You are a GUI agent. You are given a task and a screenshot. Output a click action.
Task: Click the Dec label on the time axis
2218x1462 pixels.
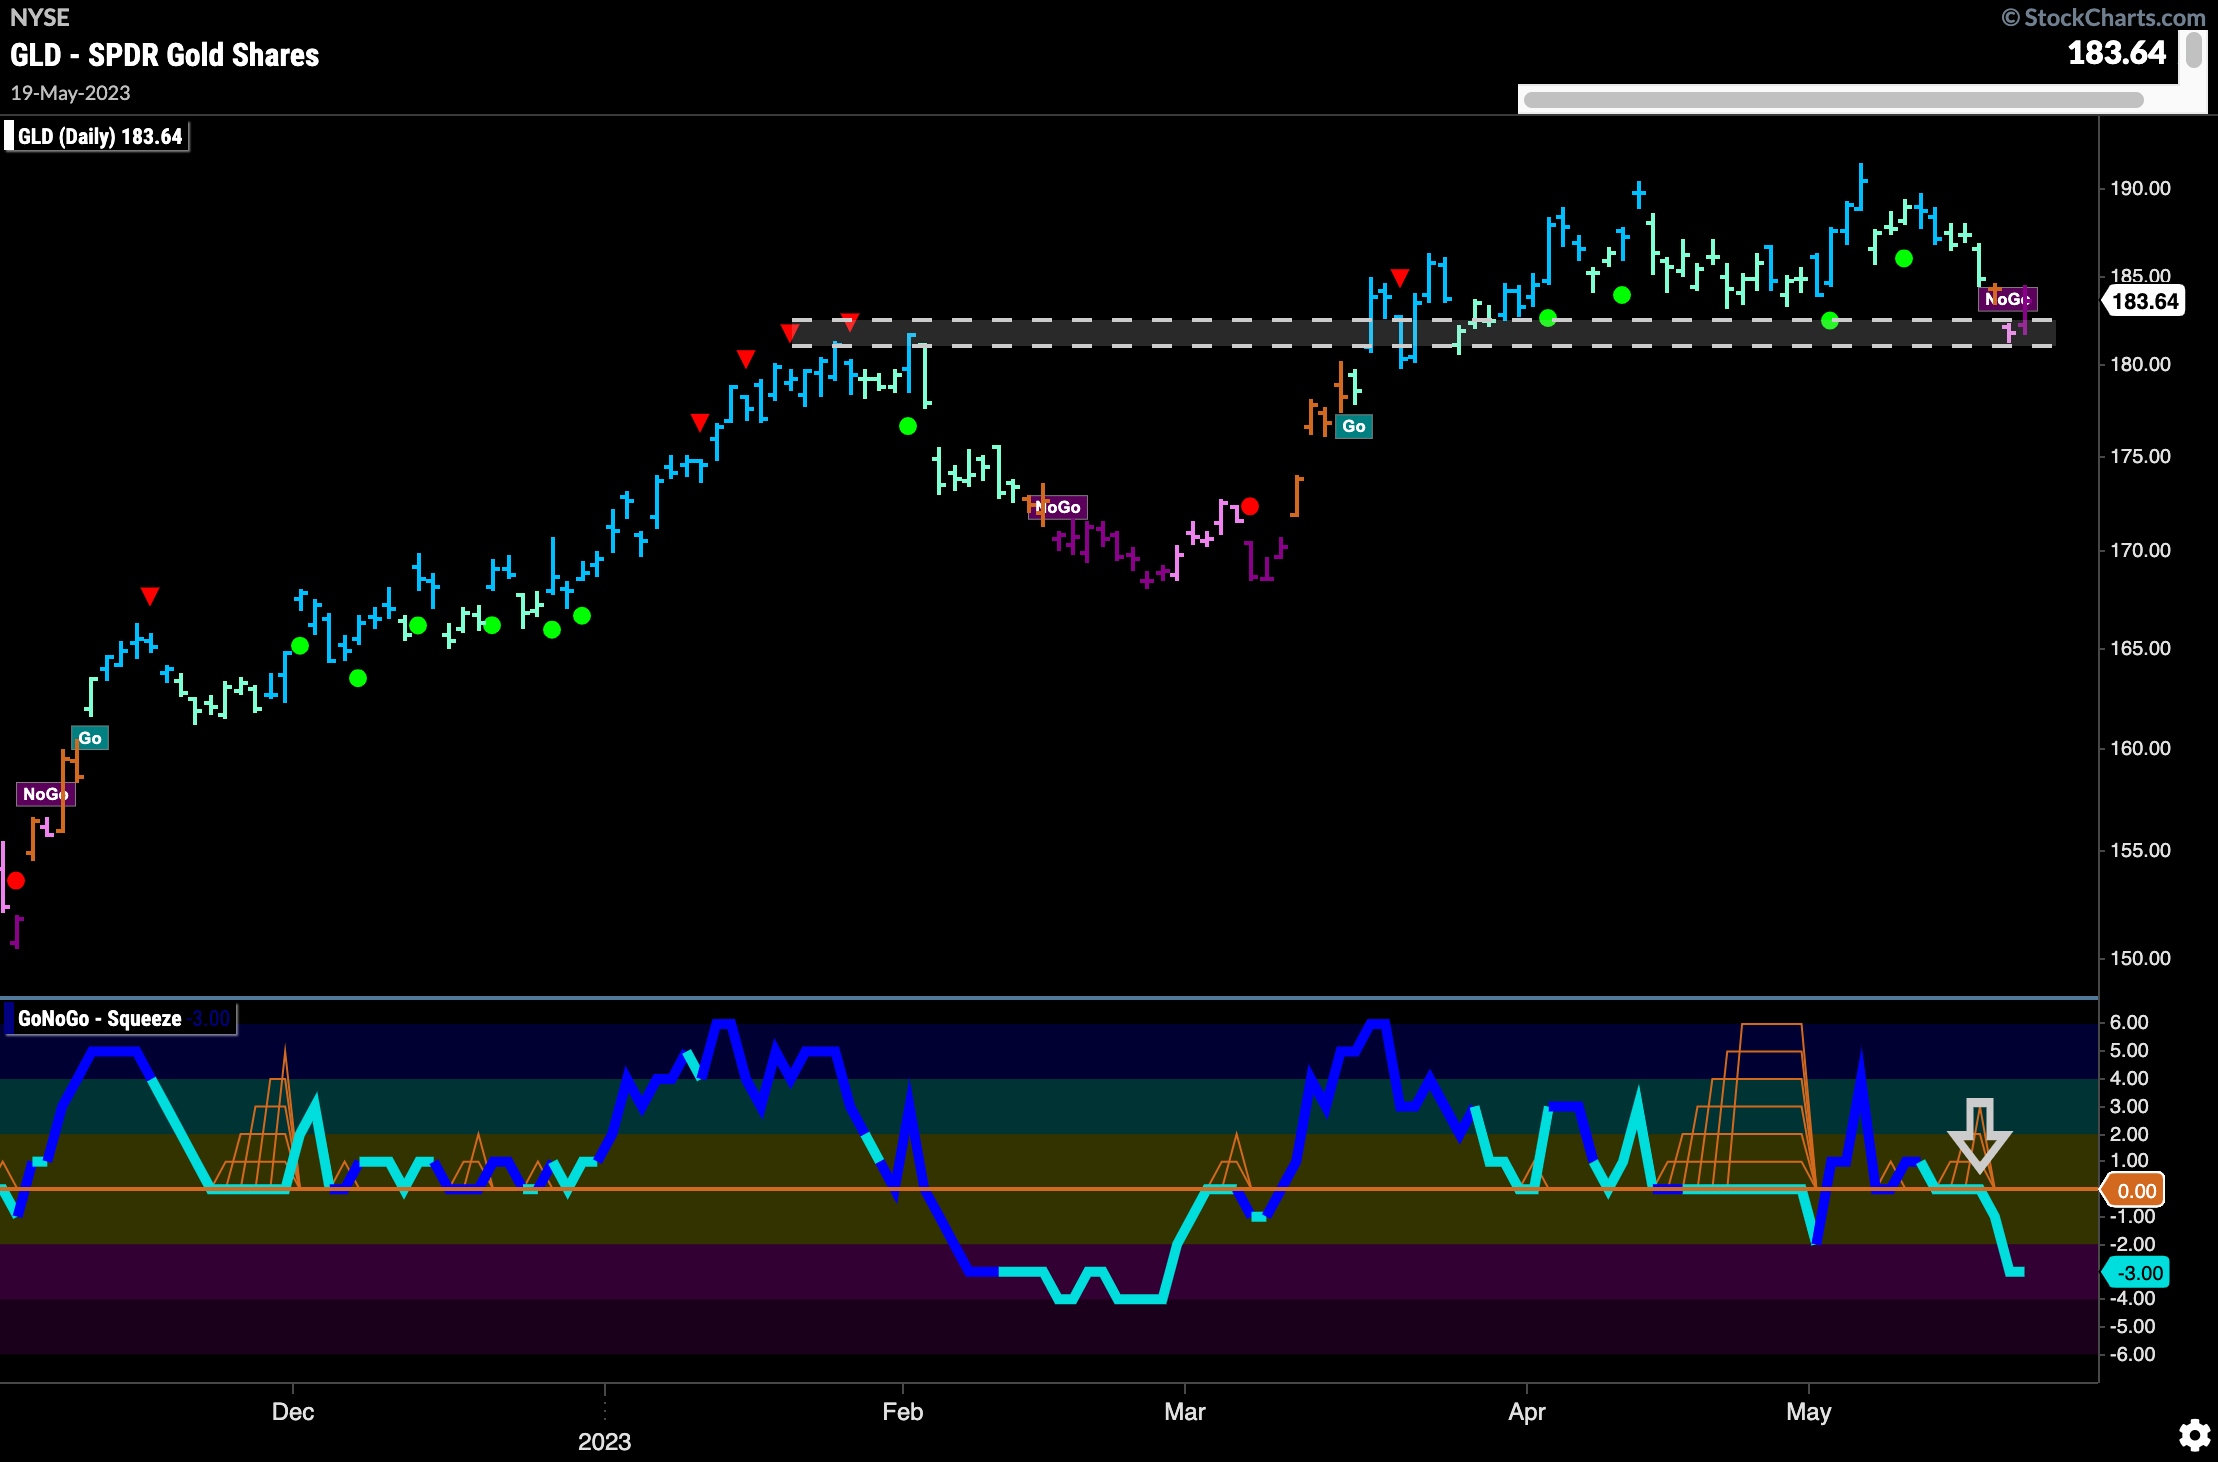click(293, 1412)
